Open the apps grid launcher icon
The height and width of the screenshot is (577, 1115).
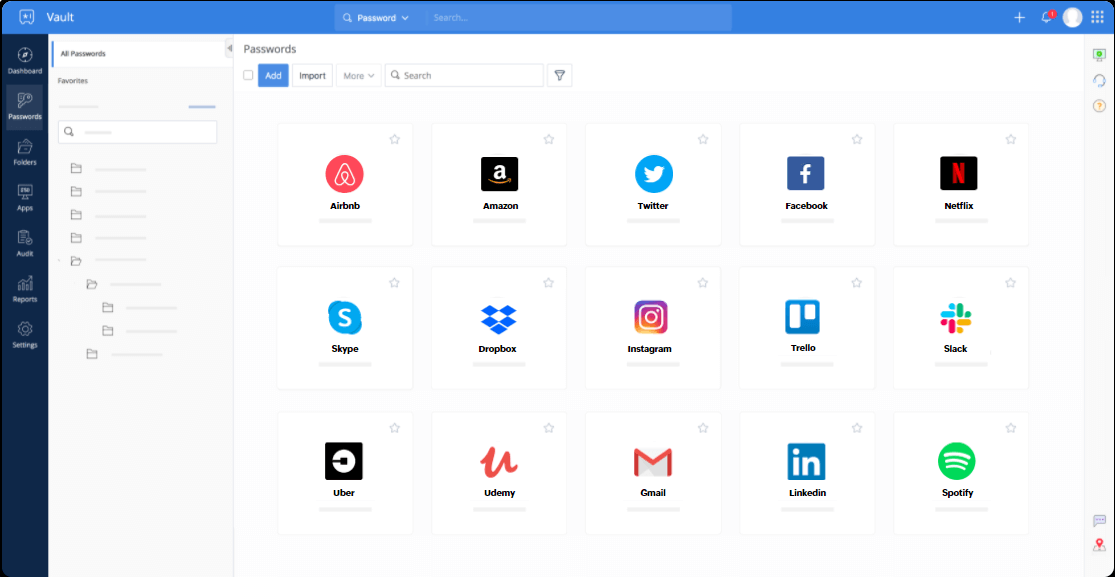tap(1097, 17)
